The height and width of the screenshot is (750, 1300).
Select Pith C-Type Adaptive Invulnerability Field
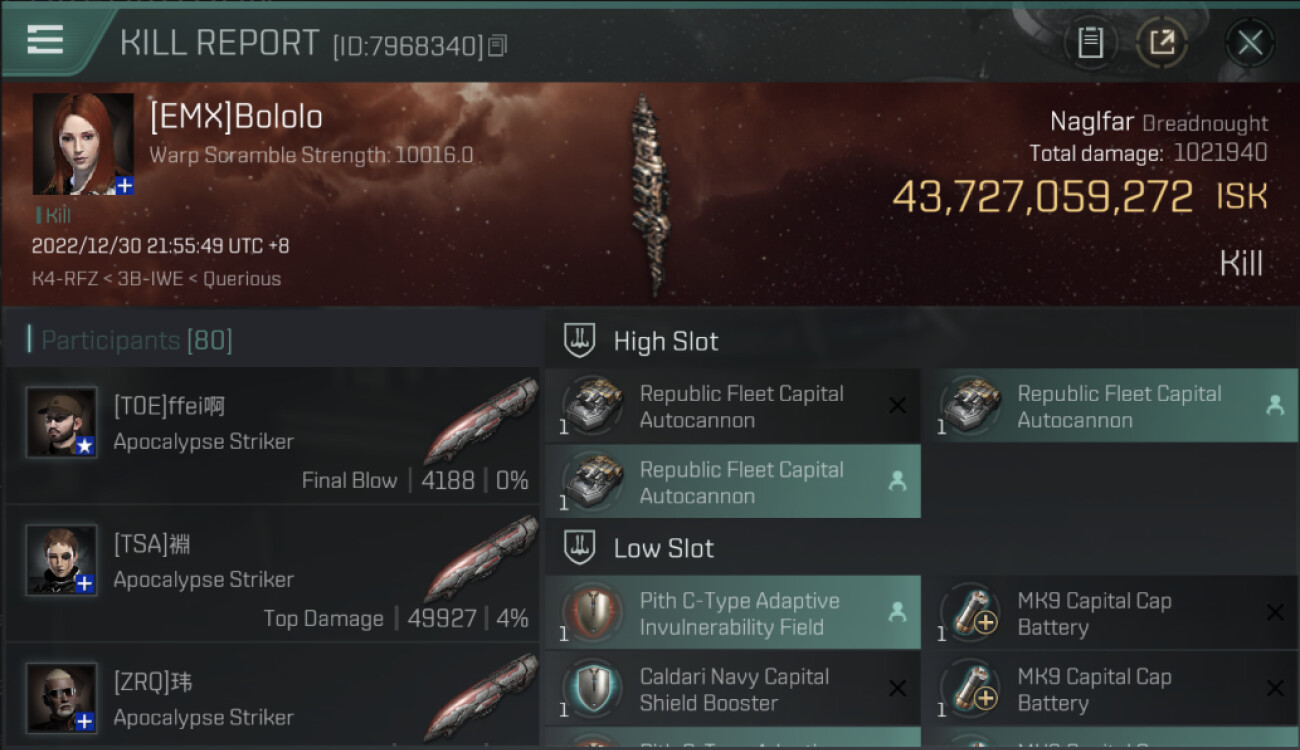coord(733,613)
